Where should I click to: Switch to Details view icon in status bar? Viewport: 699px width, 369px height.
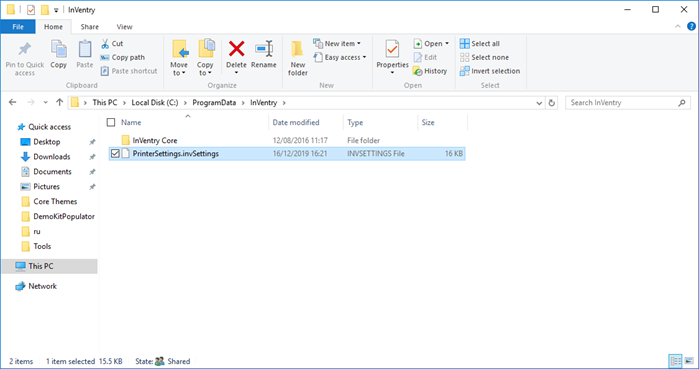coord(675,361)
